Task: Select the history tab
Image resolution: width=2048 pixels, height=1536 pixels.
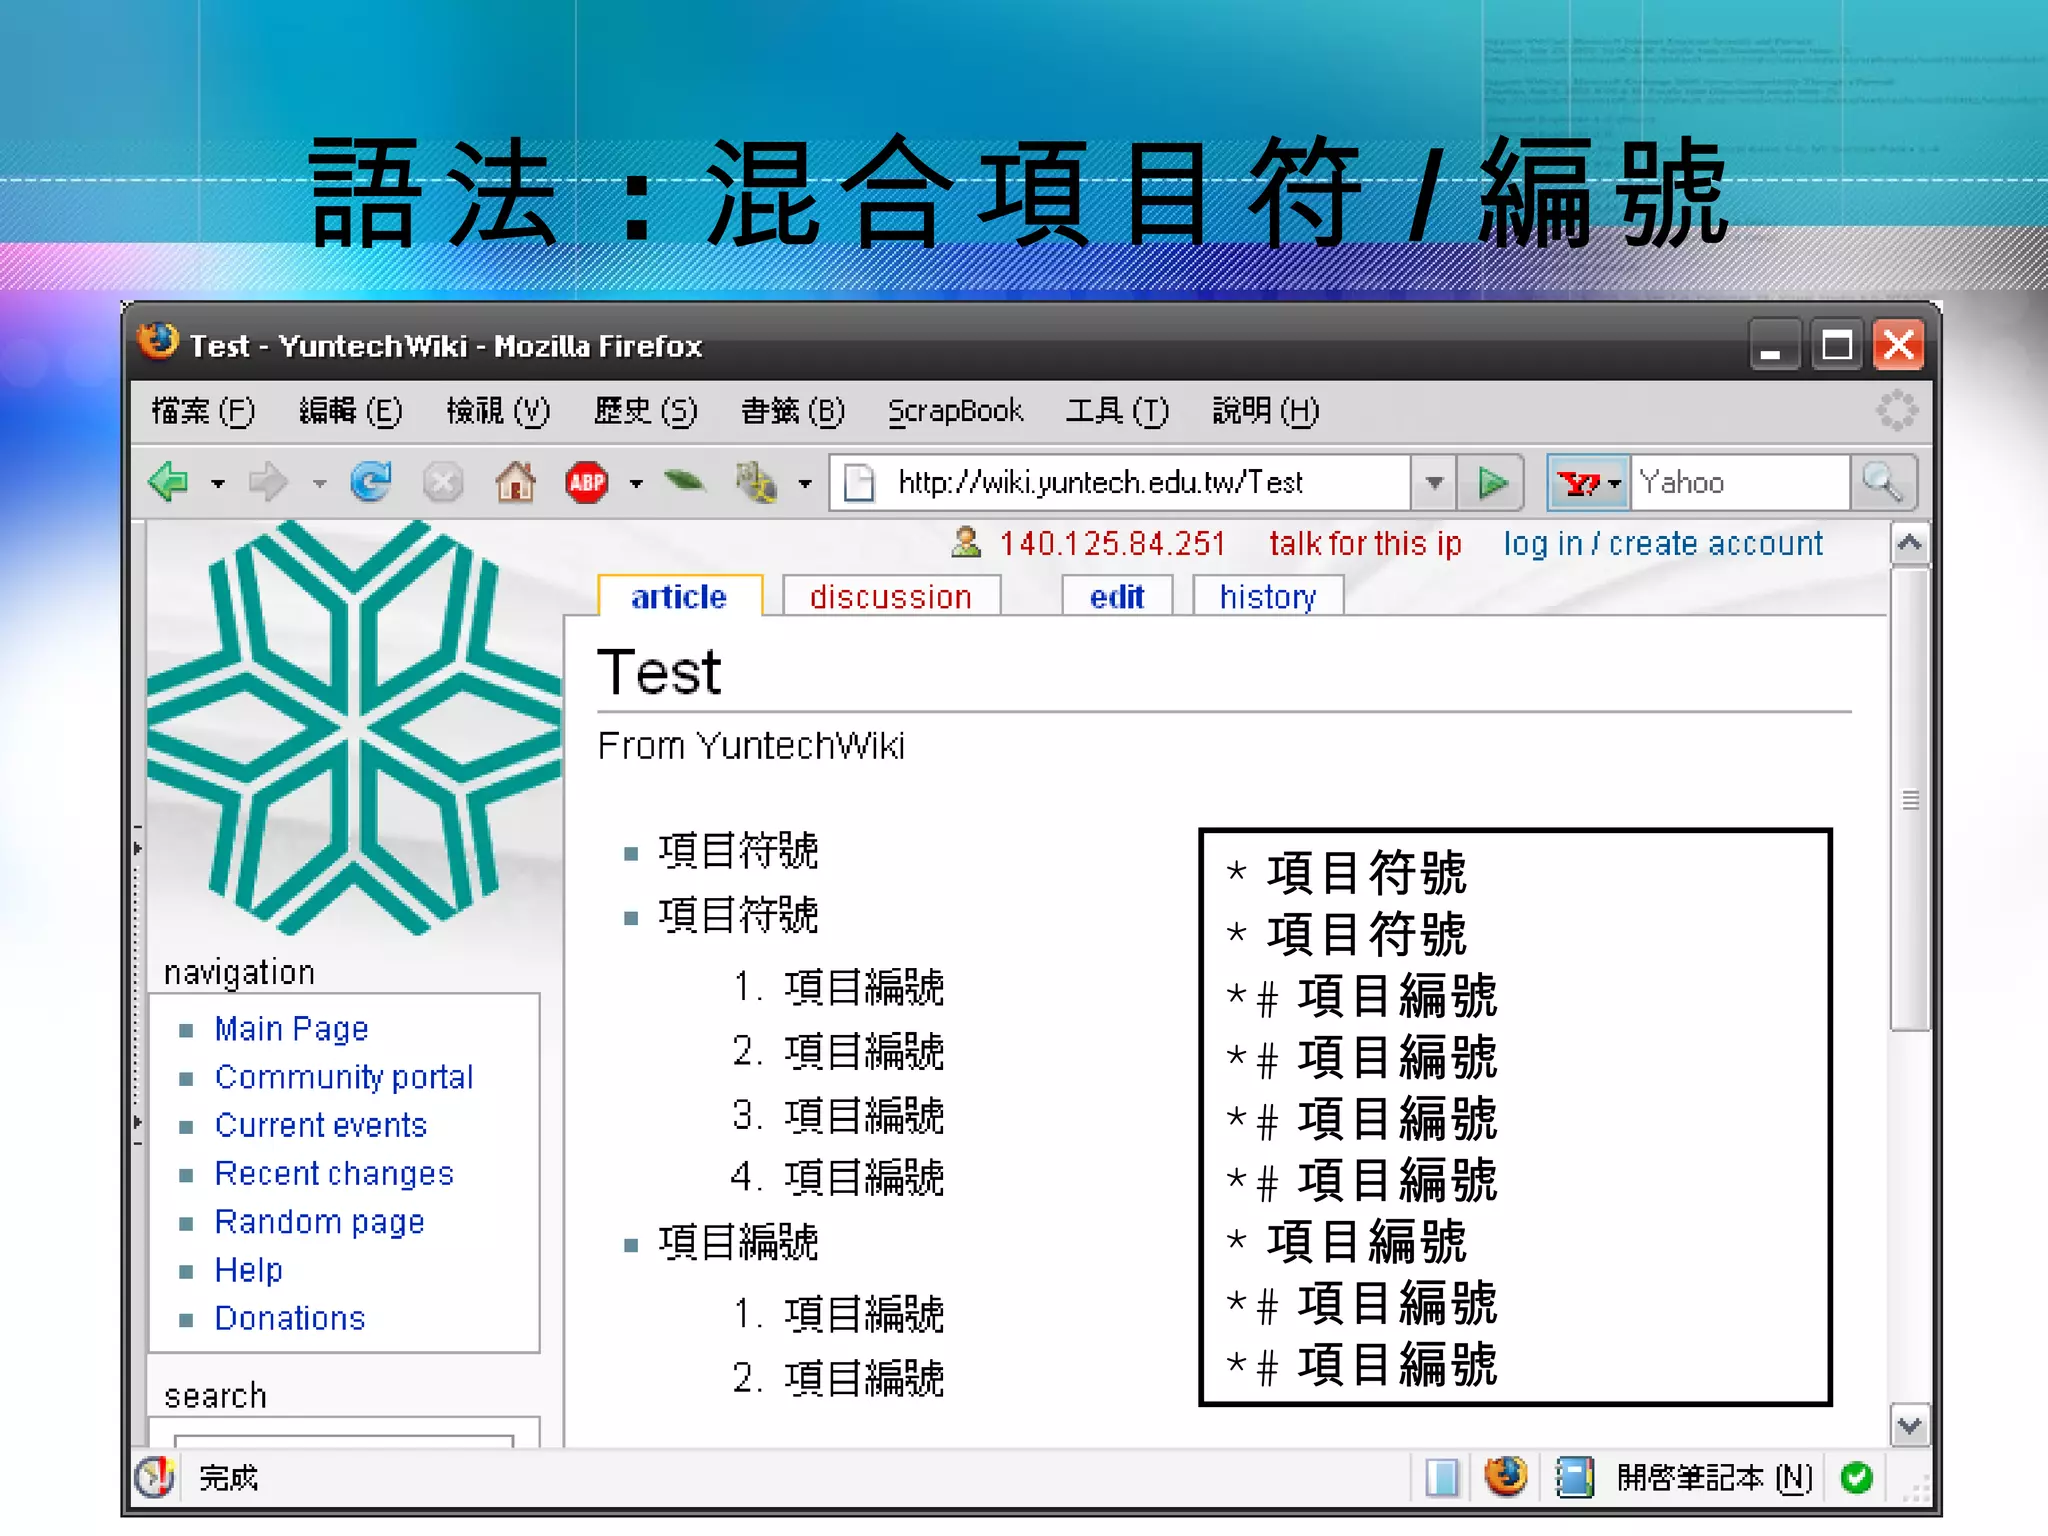Action: click(x=1267, y=597)
